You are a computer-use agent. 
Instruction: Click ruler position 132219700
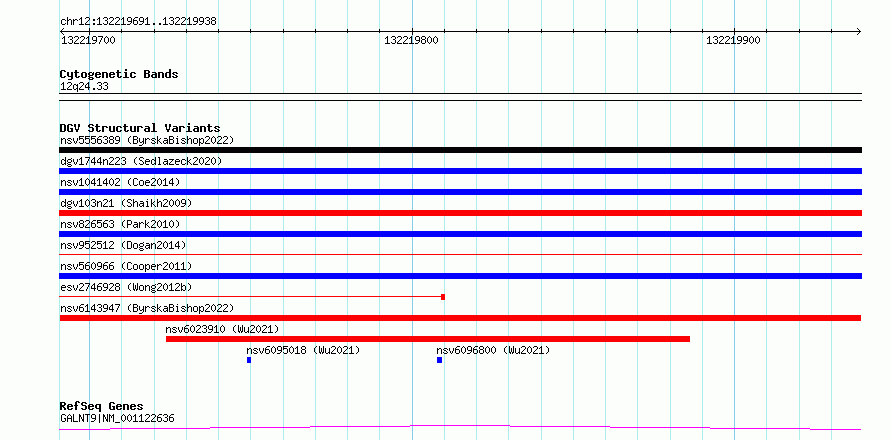click(x=88, y=40)
